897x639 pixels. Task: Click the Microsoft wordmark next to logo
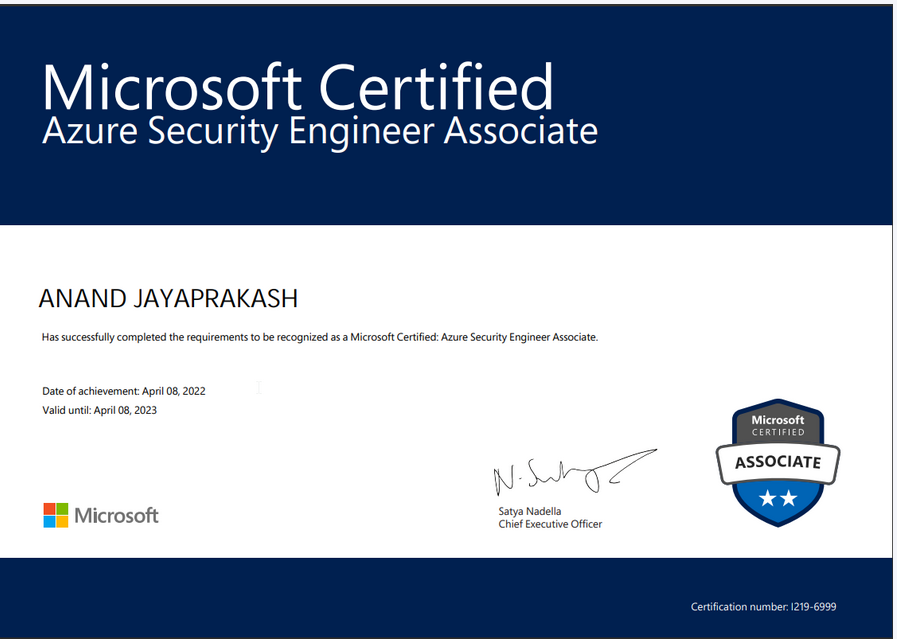tap(116, 515)
